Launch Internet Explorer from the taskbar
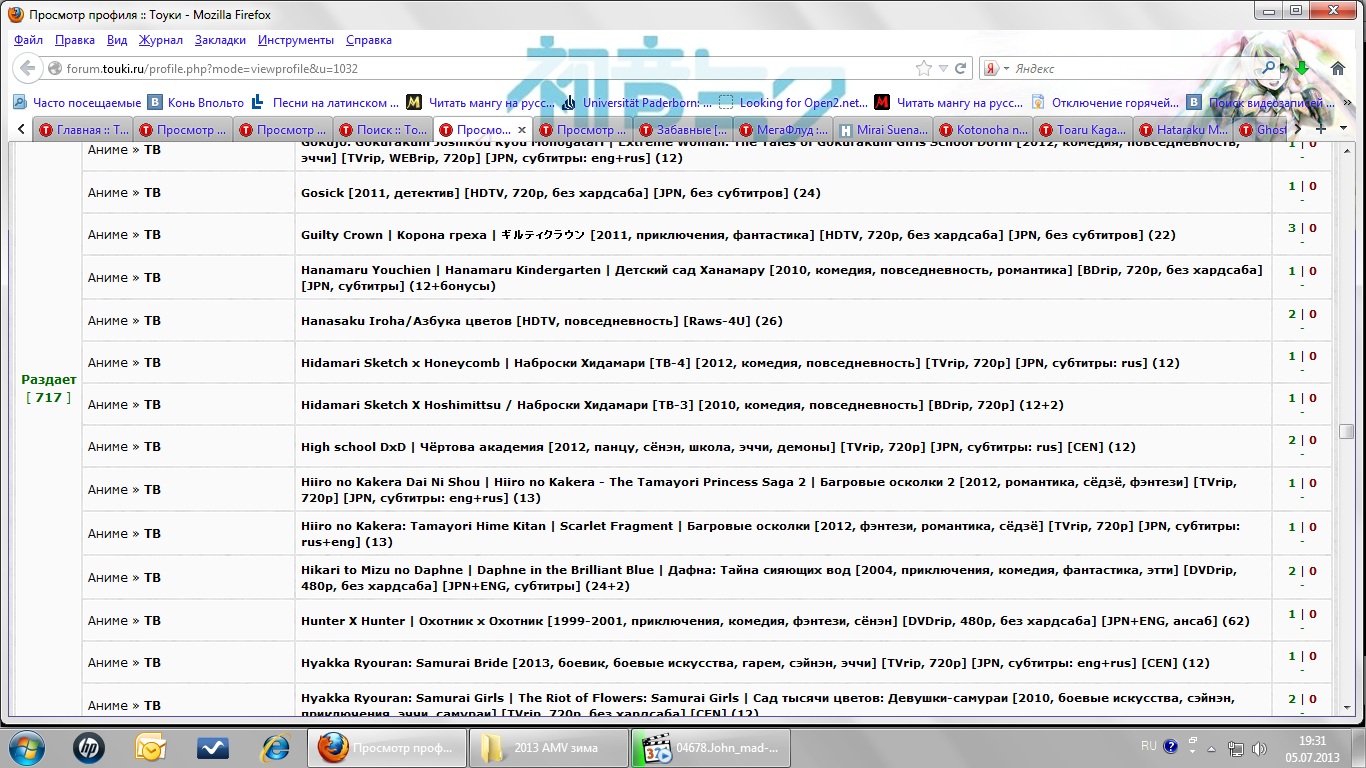This screenshot has height=768, width=1366. coord(275,747)
